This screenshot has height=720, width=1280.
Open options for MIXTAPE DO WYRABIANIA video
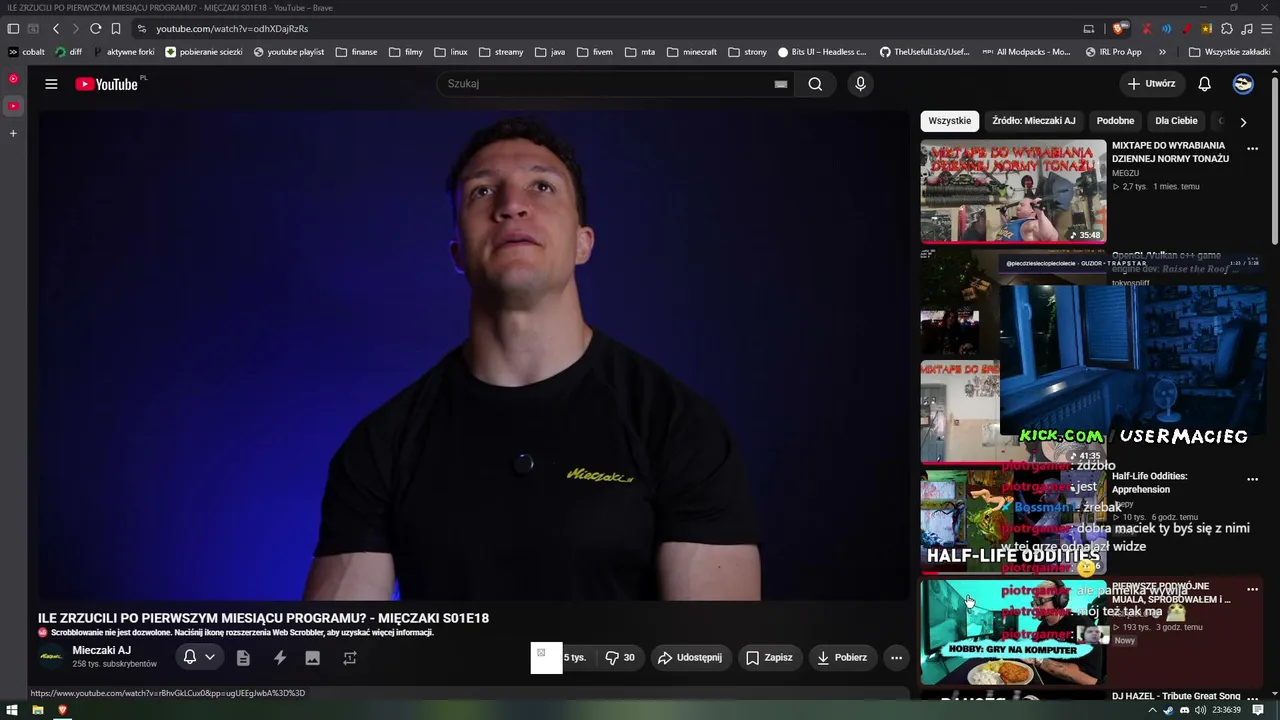point(1252,149)
